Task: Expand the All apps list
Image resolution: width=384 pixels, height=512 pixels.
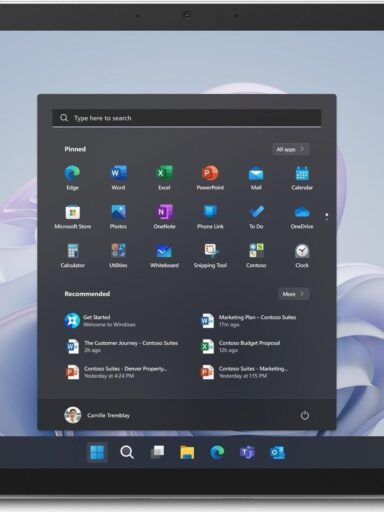Action: pyautogui.click(x=291, y=149)
